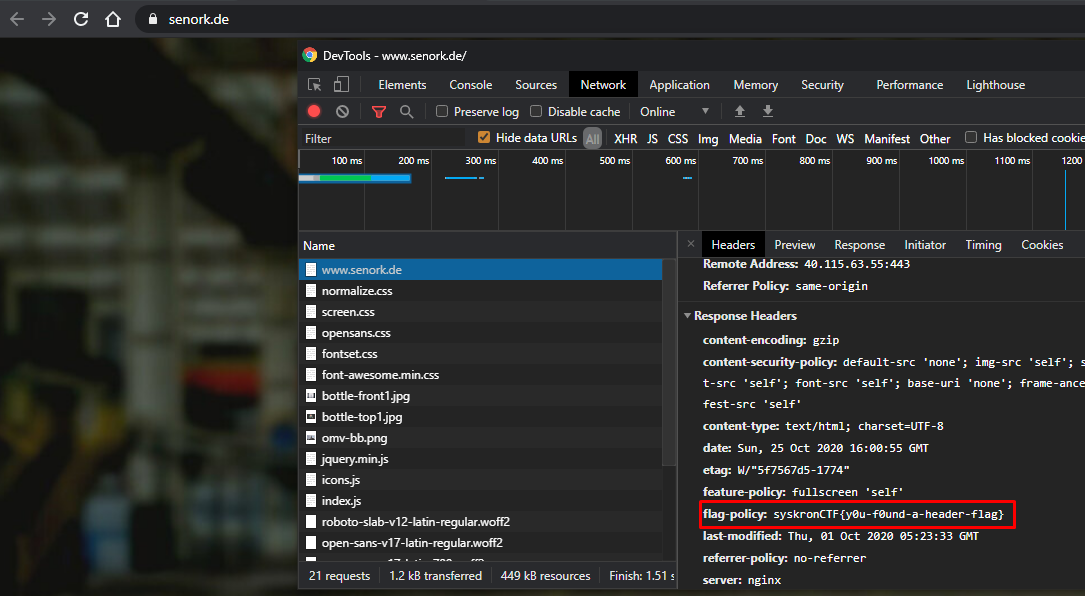Import a HAR file with upload arrow
This screenshot has width=1085, height=596.
click(740, 111)
